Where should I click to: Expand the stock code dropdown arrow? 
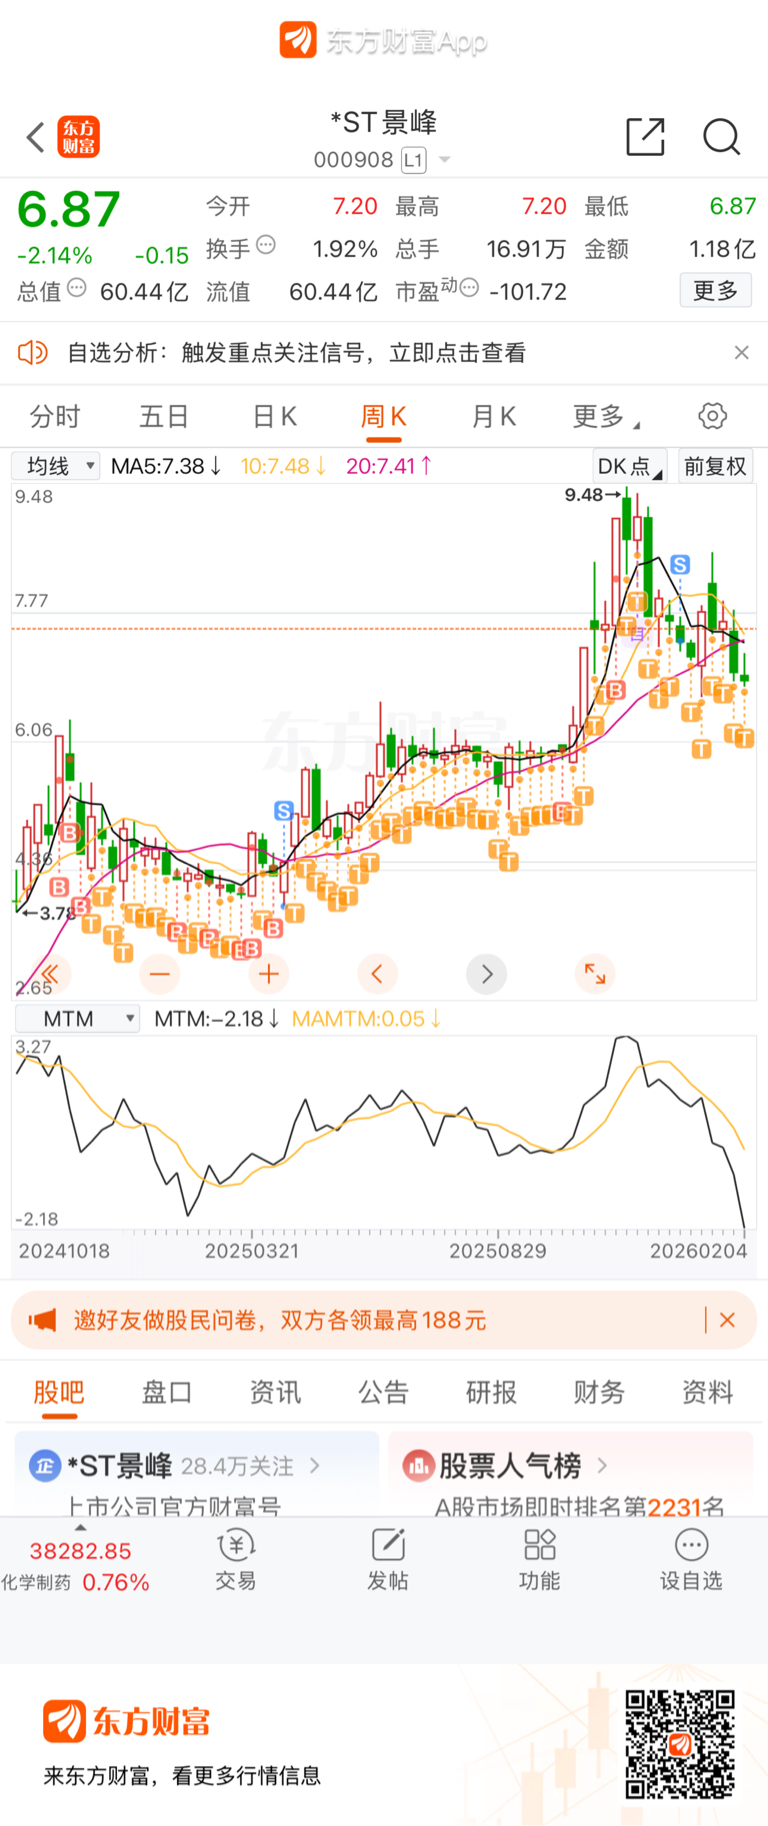tap(445, 160)
